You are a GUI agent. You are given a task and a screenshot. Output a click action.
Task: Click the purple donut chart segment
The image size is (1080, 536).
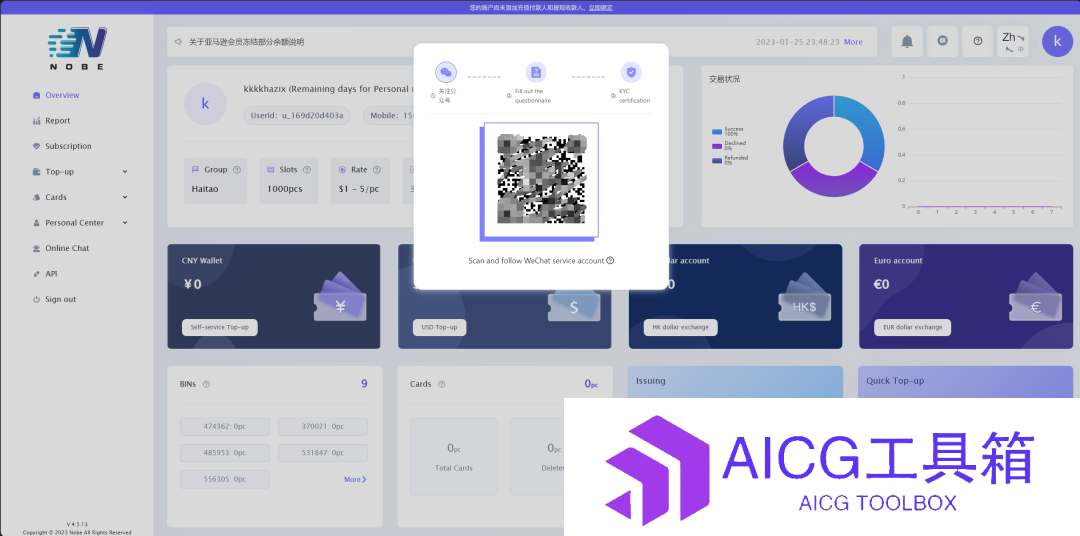832,182
